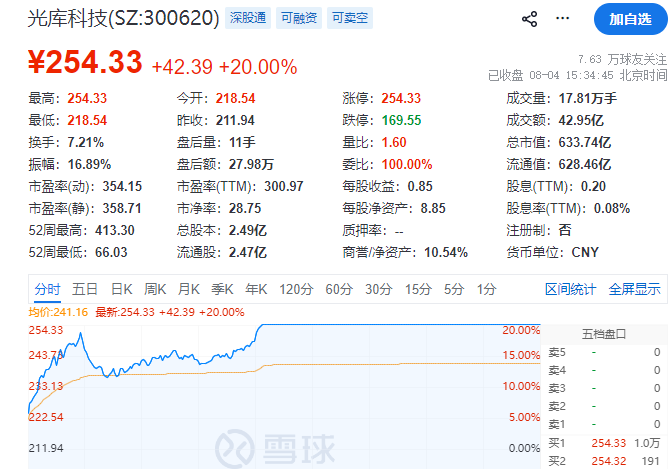The width and height of the screenshot is (672, 469).
Task: Click the 量比 value 1.60
Action: click(394, 142)
